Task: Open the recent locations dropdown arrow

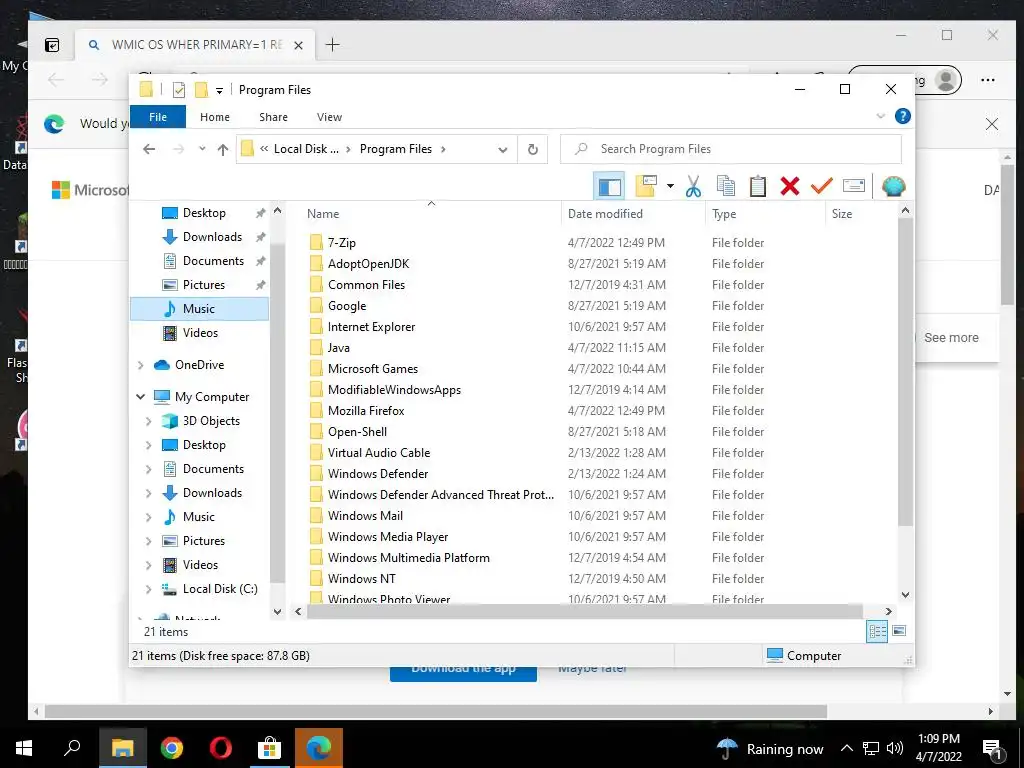Action: pos(202,149)
